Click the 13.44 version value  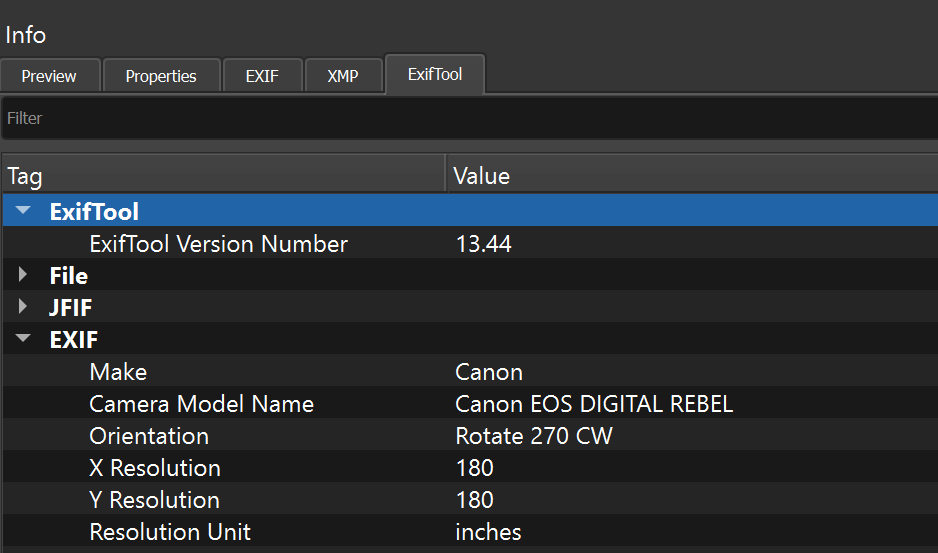[483, 244]
